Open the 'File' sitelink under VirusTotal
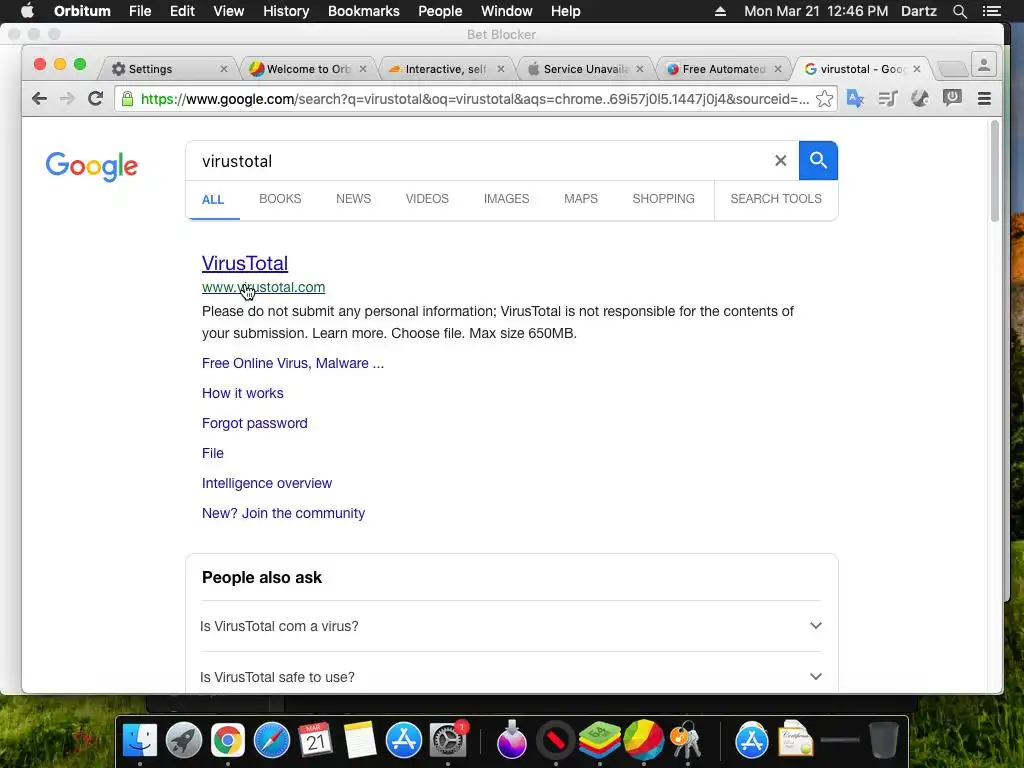The height and width of the screenshot is (768, 1024). (212, 453)
